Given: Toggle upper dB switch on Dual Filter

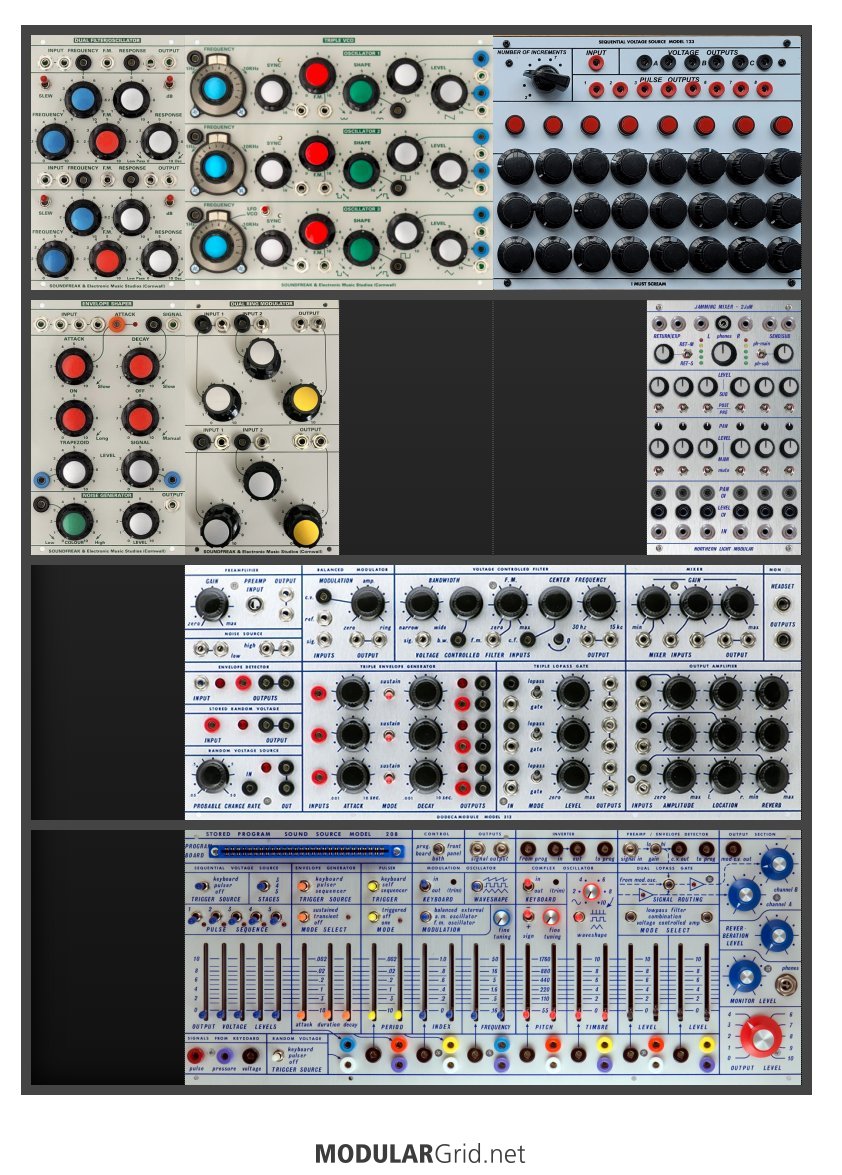Looking at the screenshot, I should point(169,80).
